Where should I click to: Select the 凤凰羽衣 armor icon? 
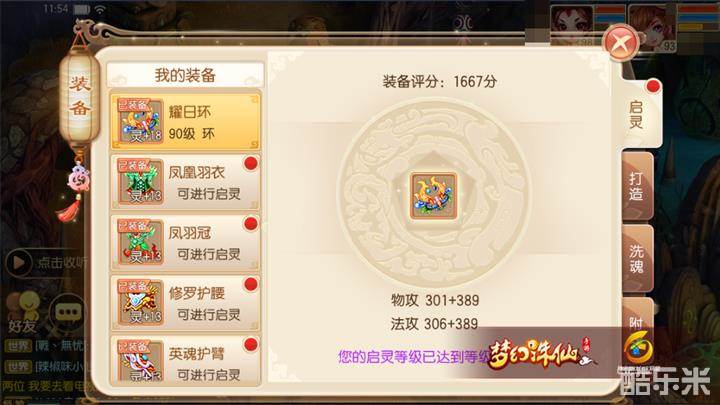[x=140, y=181]
